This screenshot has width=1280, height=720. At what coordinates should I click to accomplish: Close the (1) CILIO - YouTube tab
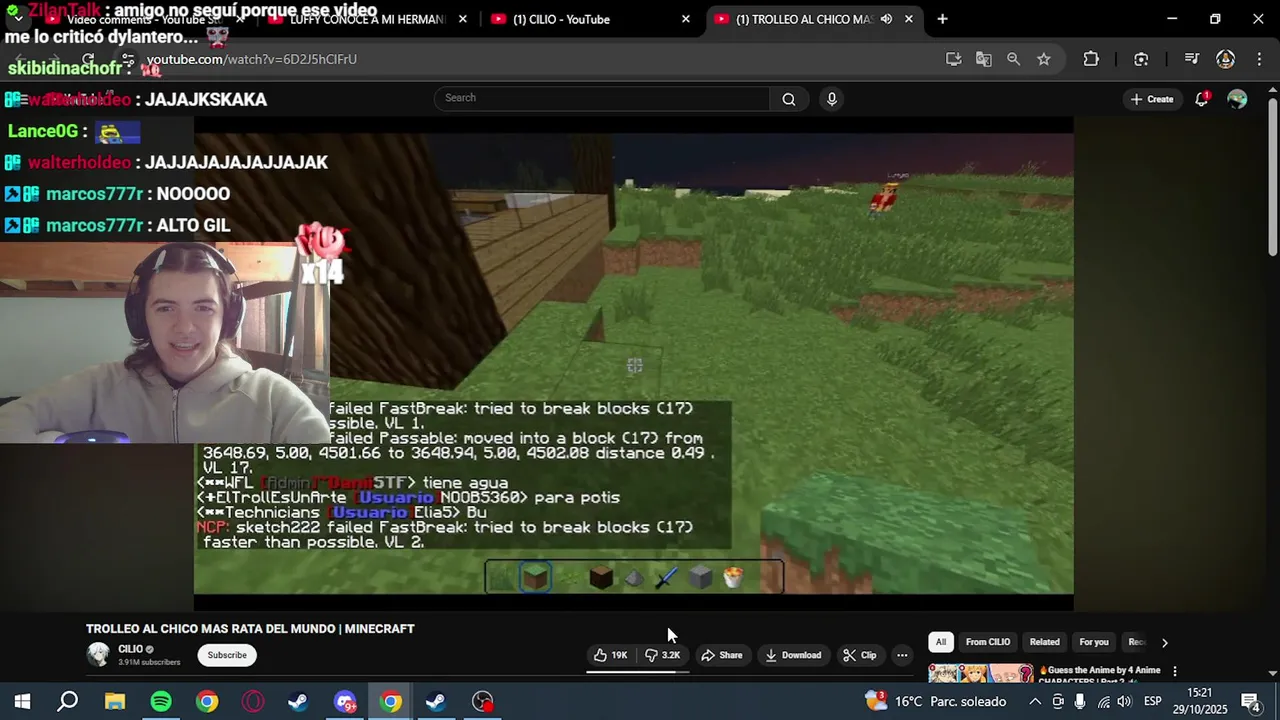(x=685, y=19)
